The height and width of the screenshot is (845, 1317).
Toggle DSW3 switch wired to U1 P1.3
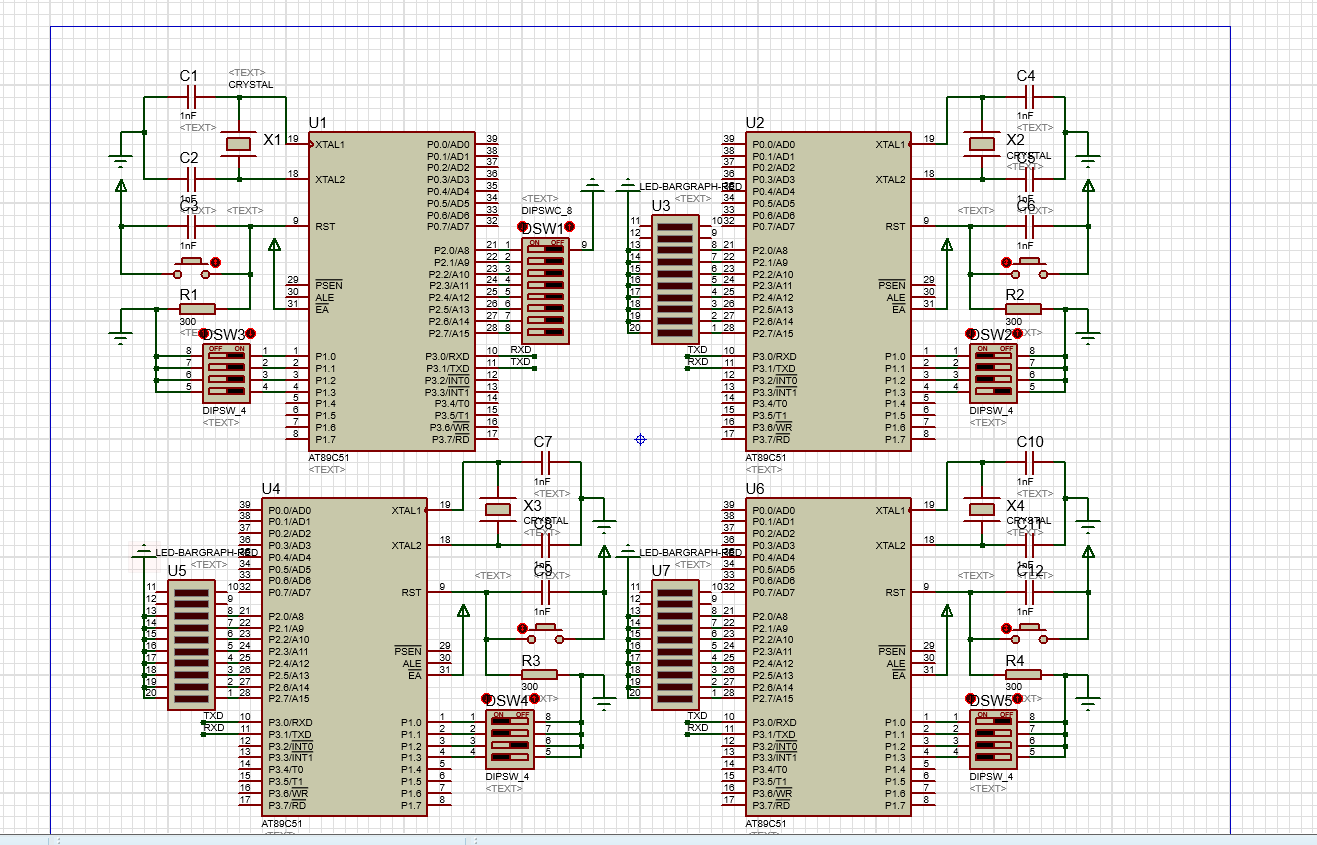tap(227, 391)
